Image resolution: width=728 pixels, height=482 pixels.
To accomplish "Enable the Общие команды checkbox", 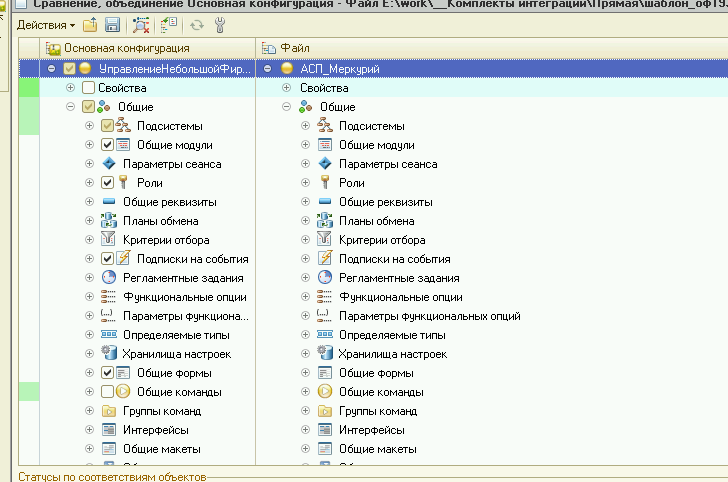I will click(x=108, y=392).
